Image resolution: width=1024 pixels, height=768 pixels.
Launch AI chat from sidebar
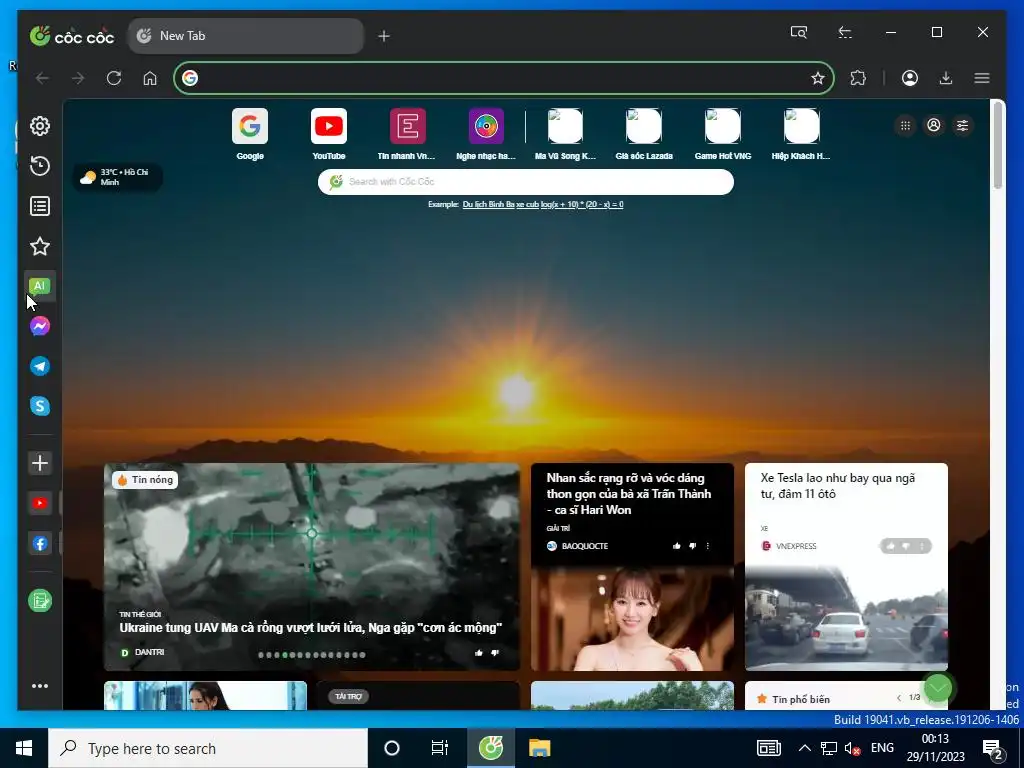[40, 286]
